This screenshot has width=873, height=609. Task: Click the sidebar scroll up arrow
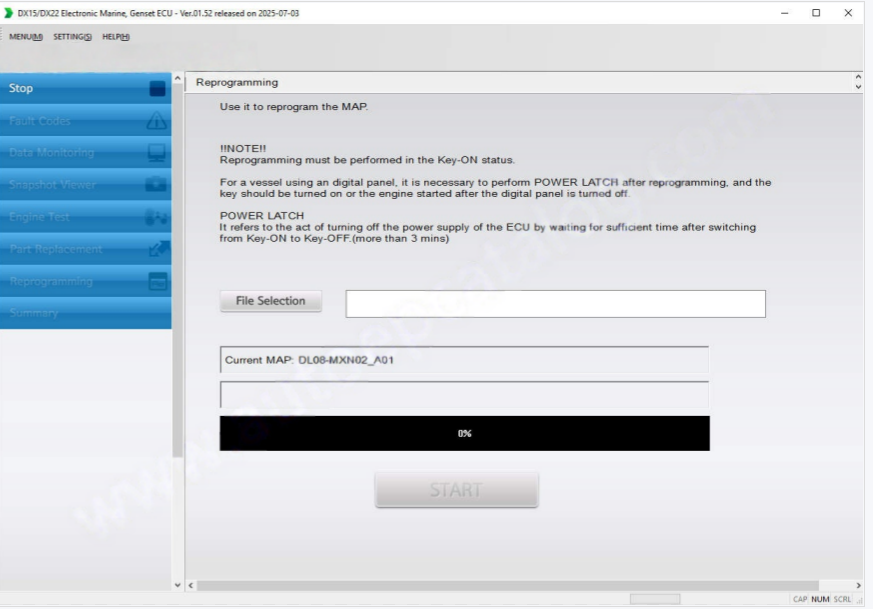point(178,79)
